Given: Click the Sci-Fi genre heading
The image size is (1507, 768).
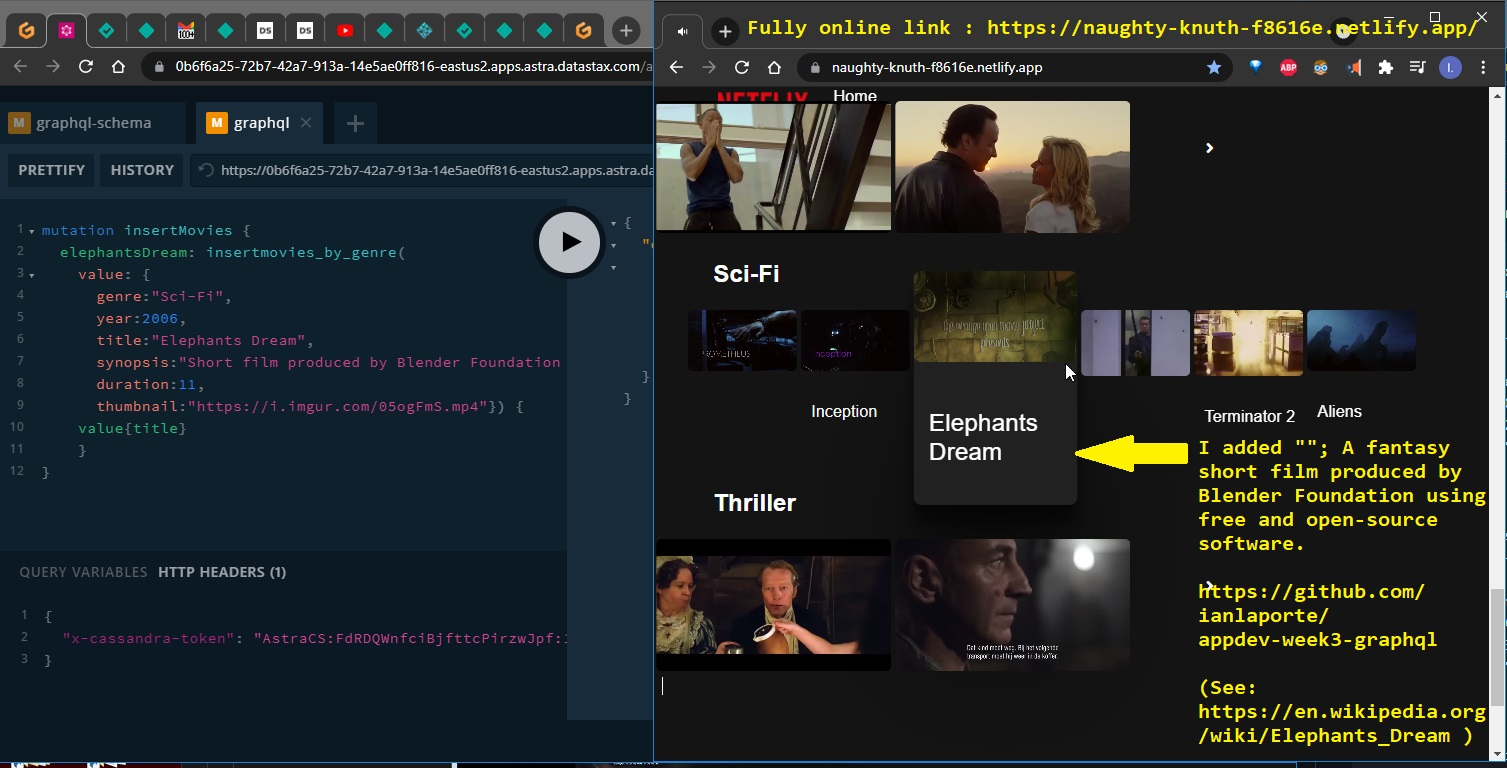Looking at the screenshot, I should (x=746, y=274).
